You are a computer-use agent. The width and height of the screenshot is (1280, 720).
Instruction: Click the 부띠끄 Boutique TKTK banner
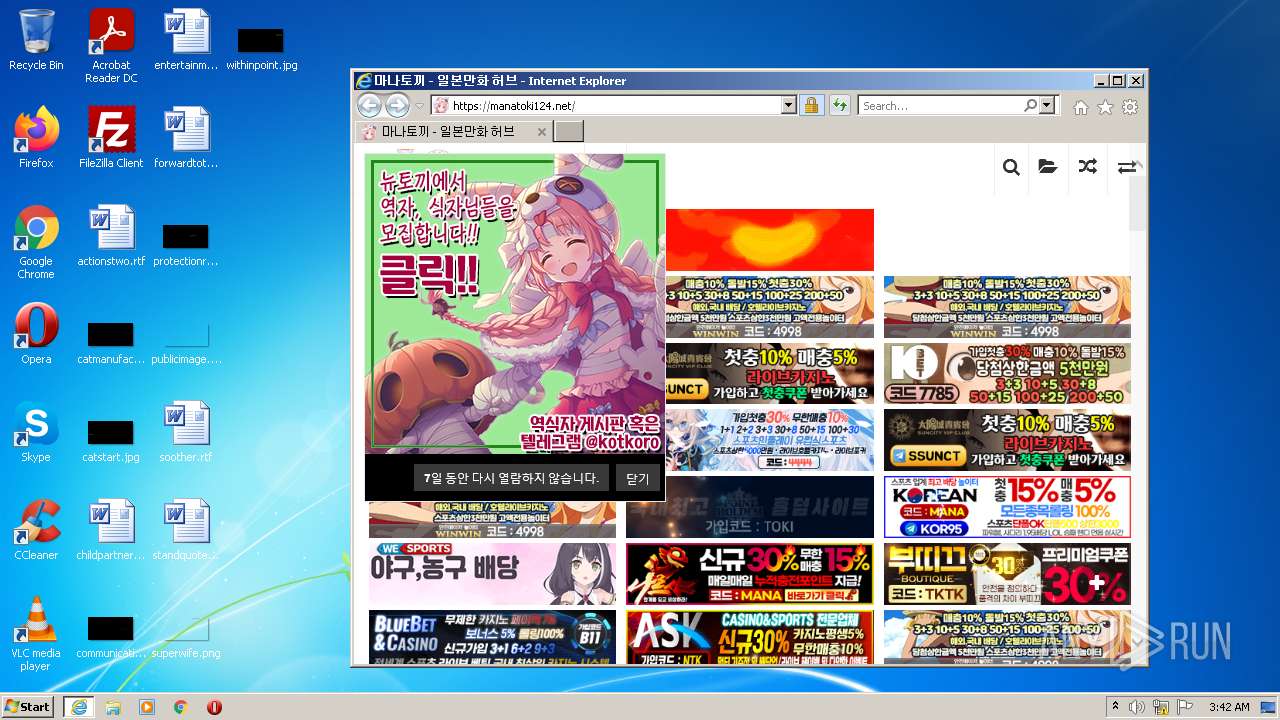(1007, 574)
